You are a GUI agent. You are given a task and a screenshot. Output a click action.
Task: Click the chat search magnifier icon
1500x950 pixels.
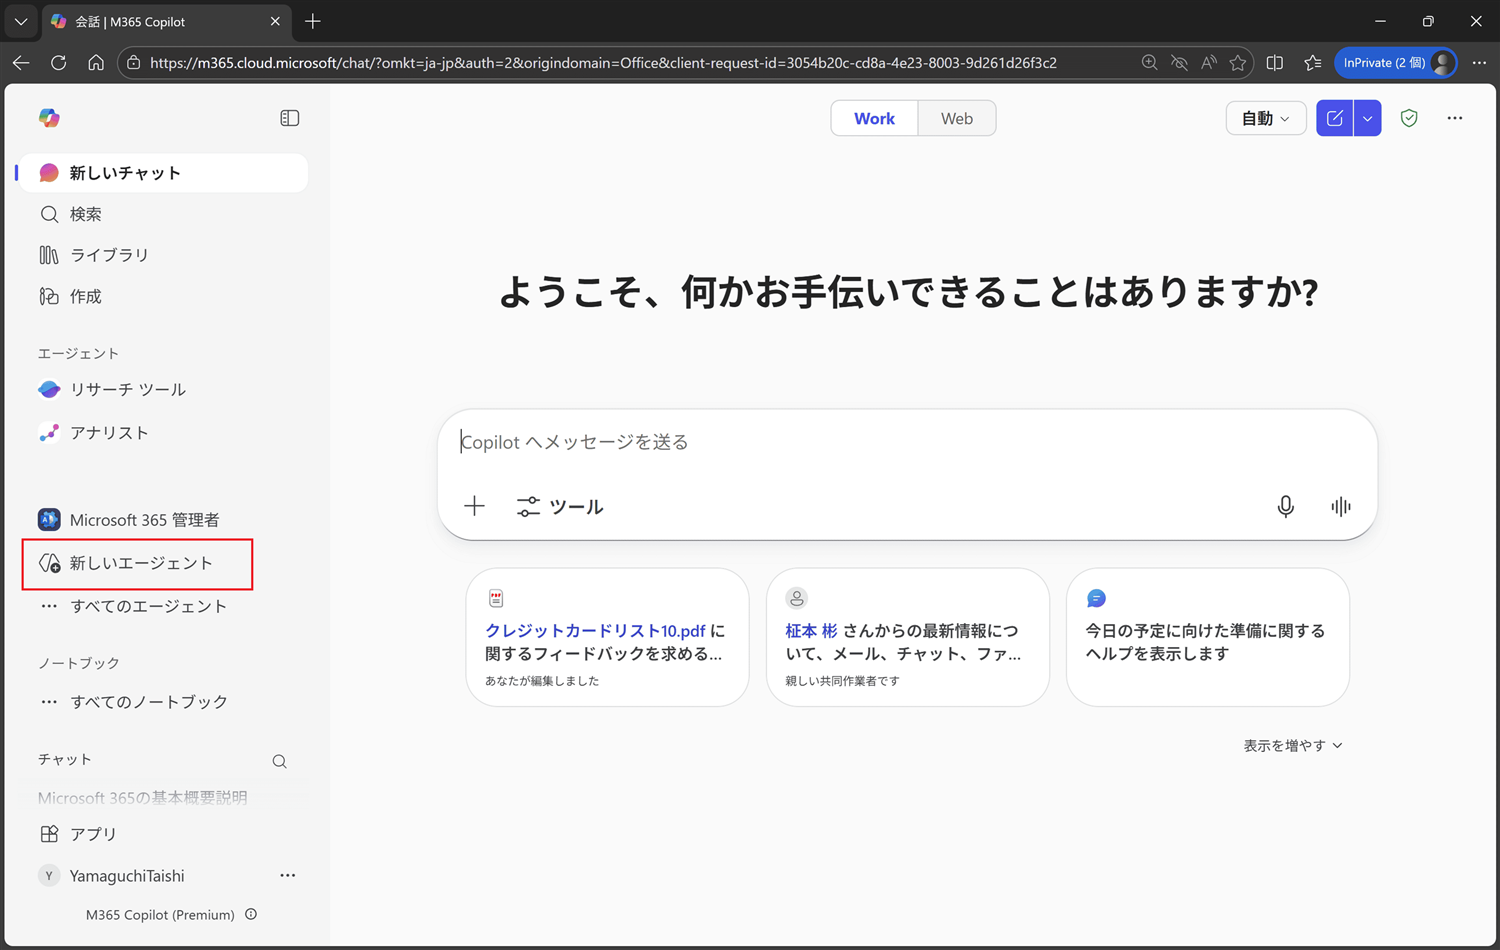280,762
